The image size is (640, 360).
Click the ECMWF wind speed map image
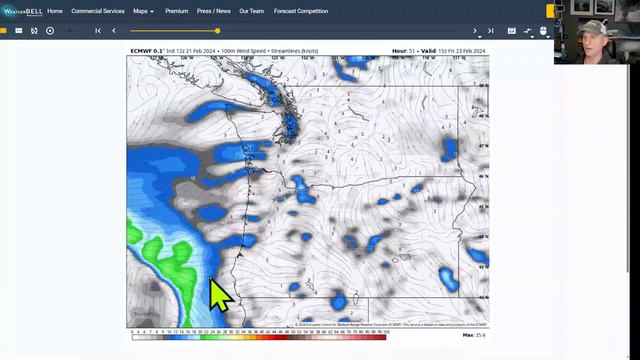click(x=308, y=191)
